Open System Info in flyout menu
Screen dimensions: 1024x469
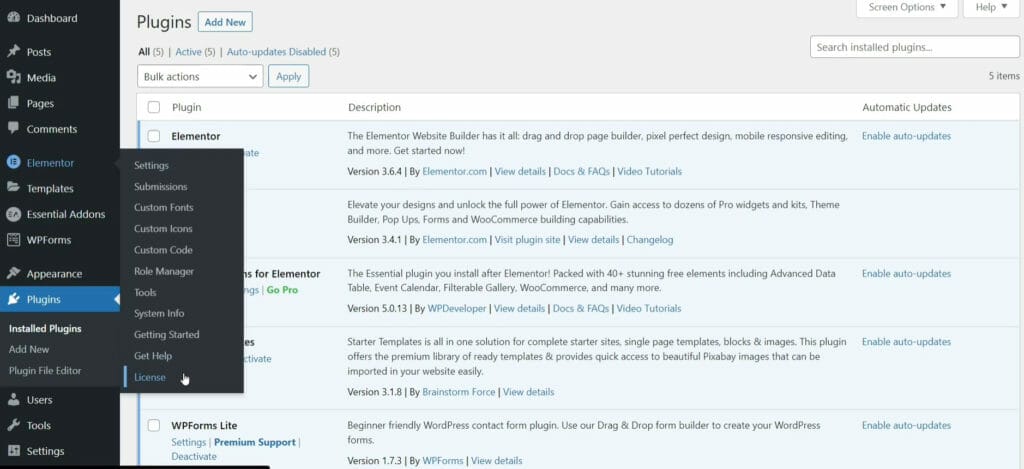coord(159,313)
